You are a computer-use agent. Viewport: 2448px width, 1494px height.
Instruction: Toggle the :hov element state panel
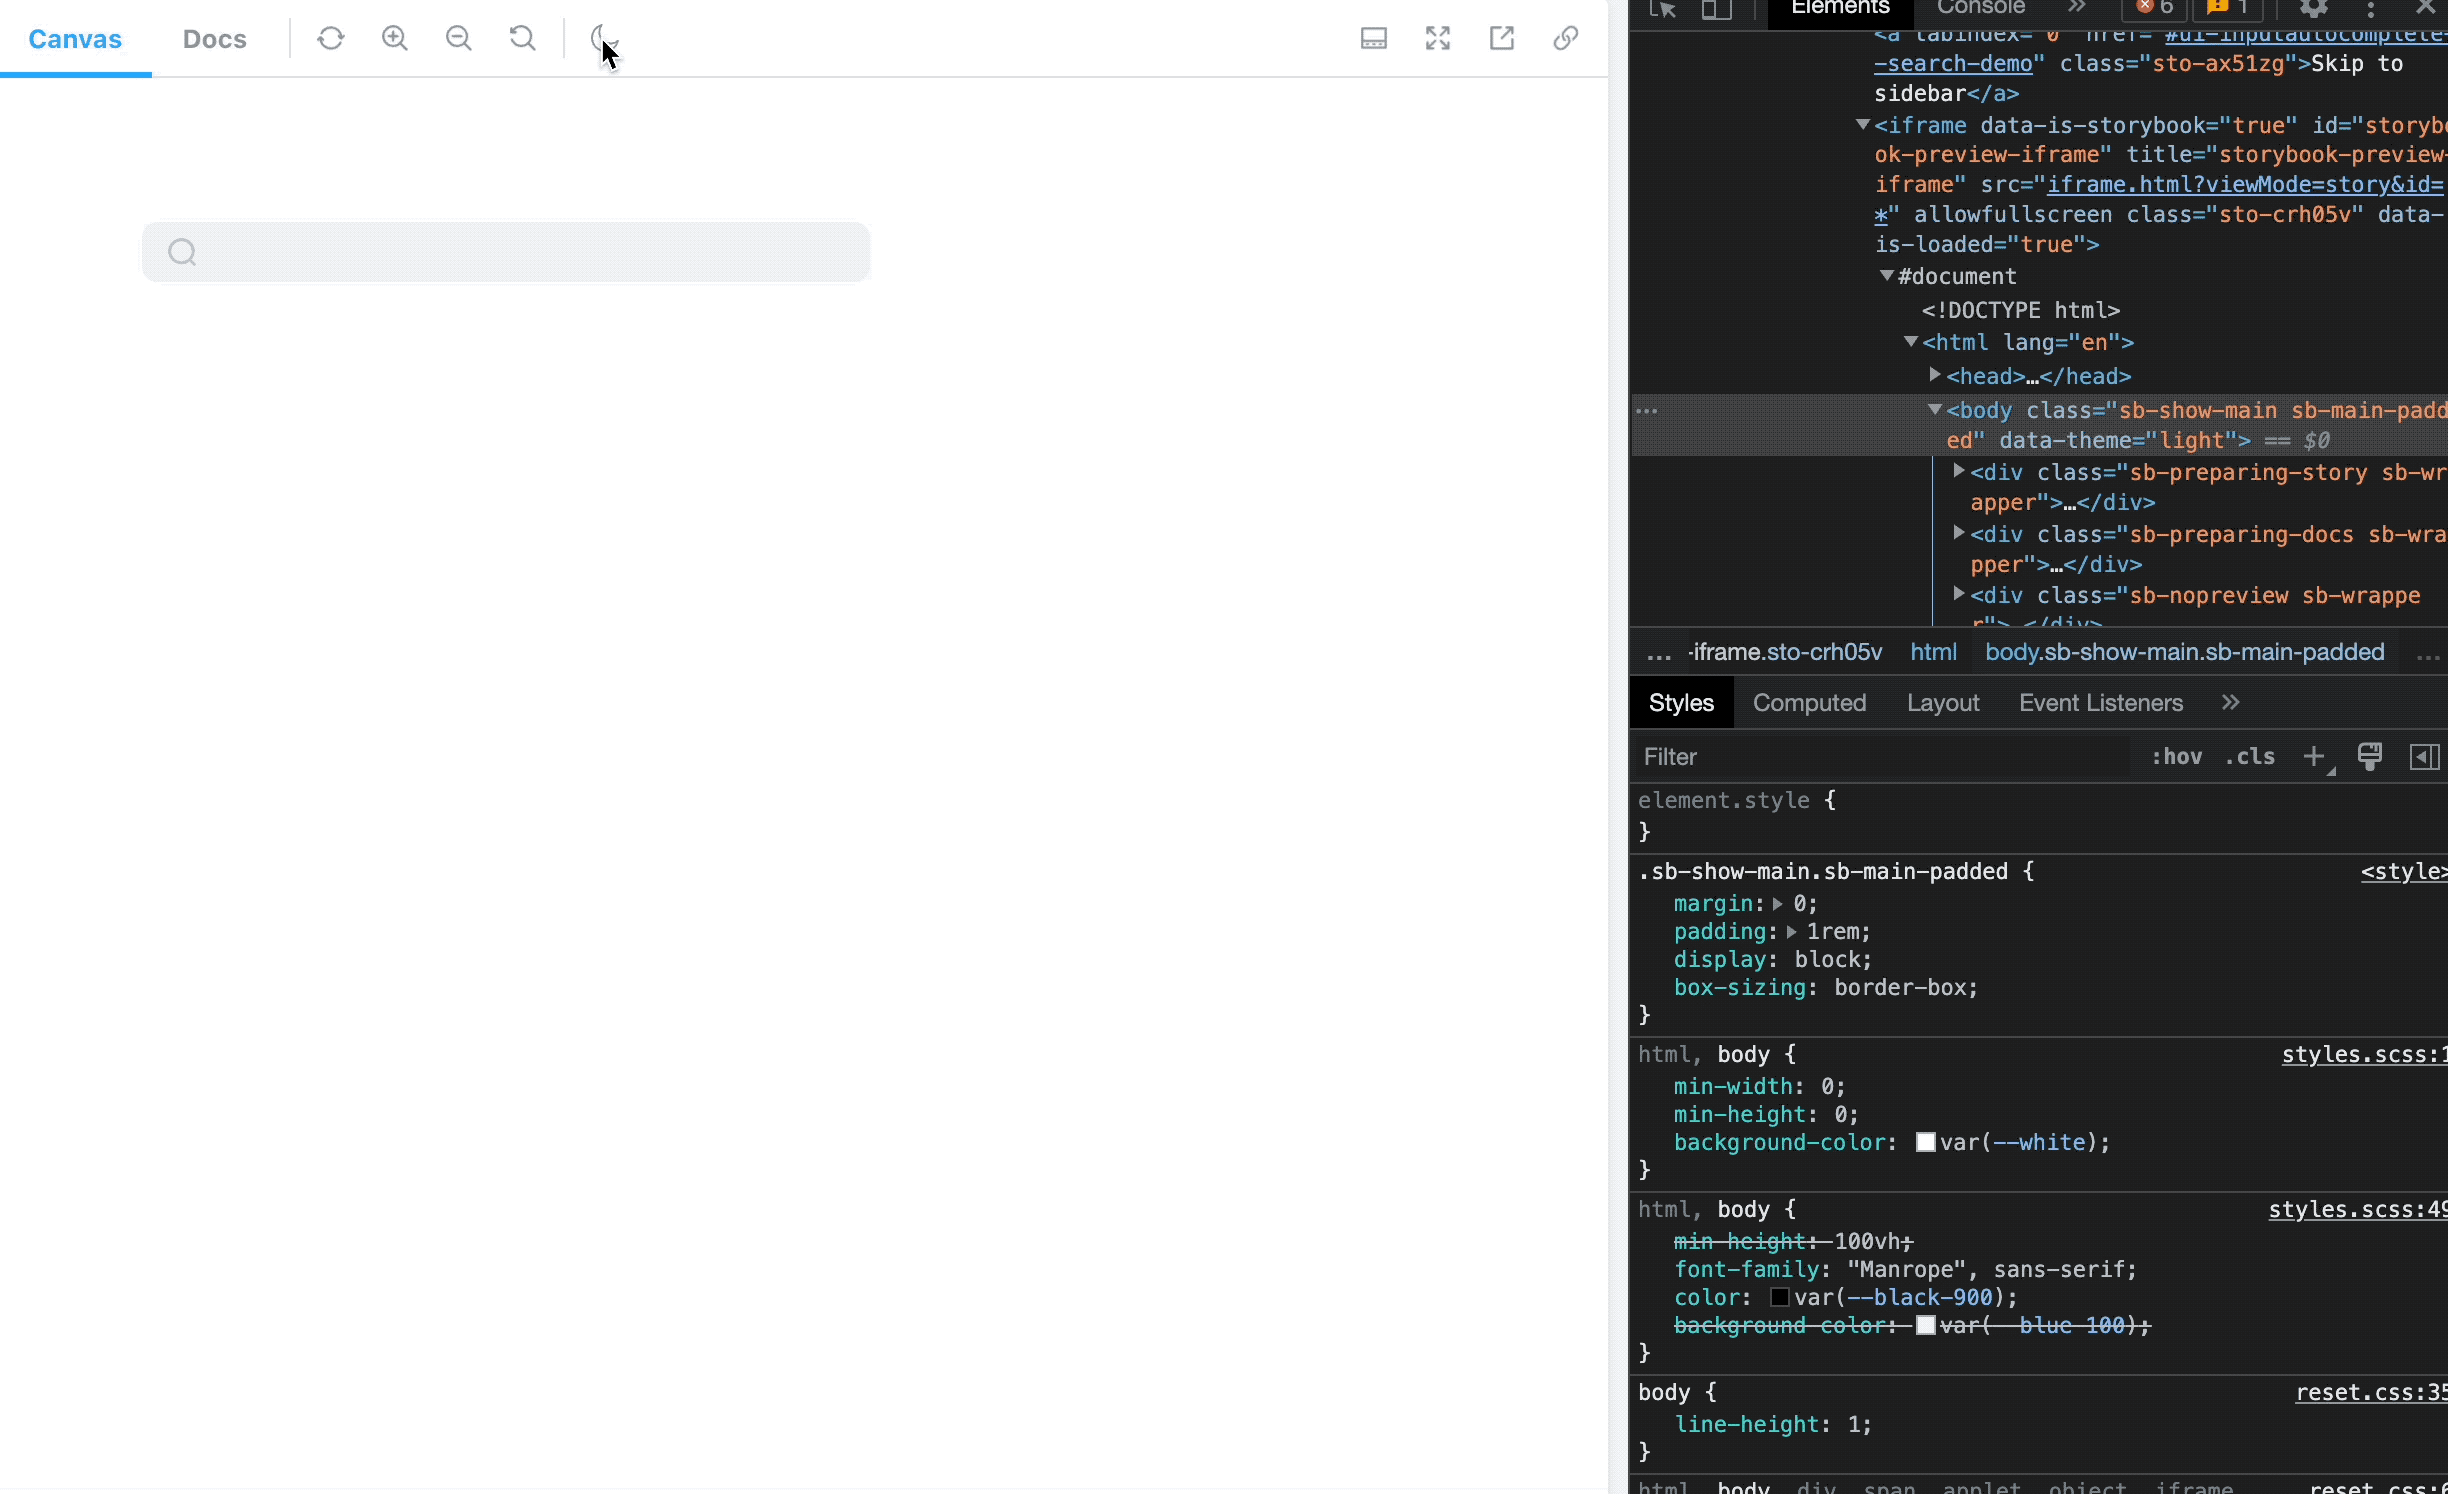point(2176,757)
